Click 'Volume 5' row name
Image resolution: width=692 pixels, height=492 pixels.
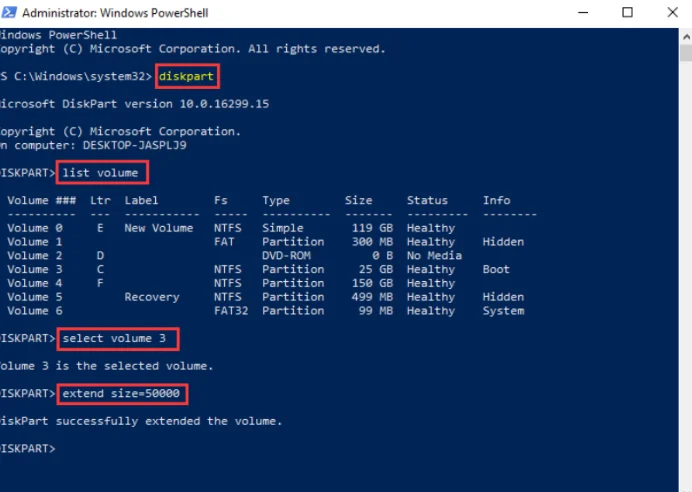coord(35,297)
